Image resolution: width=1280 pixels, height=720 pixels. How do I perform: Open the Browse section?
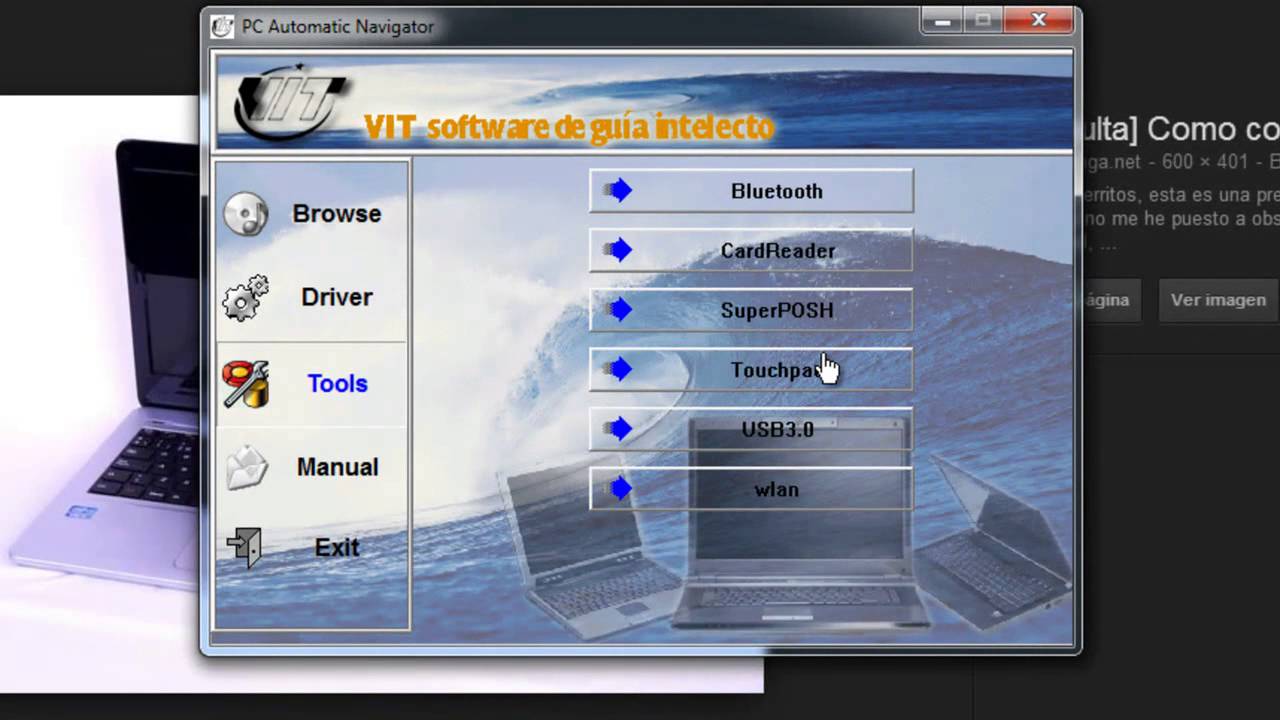click(312, 214)
